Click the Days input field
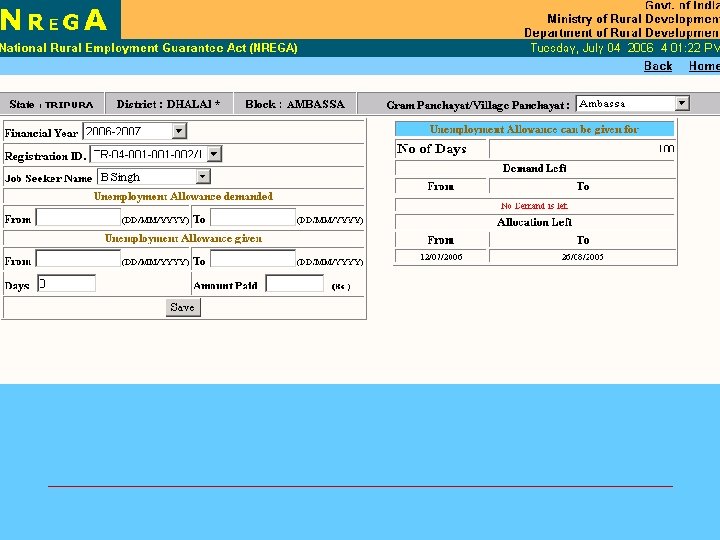 (67, 283)
